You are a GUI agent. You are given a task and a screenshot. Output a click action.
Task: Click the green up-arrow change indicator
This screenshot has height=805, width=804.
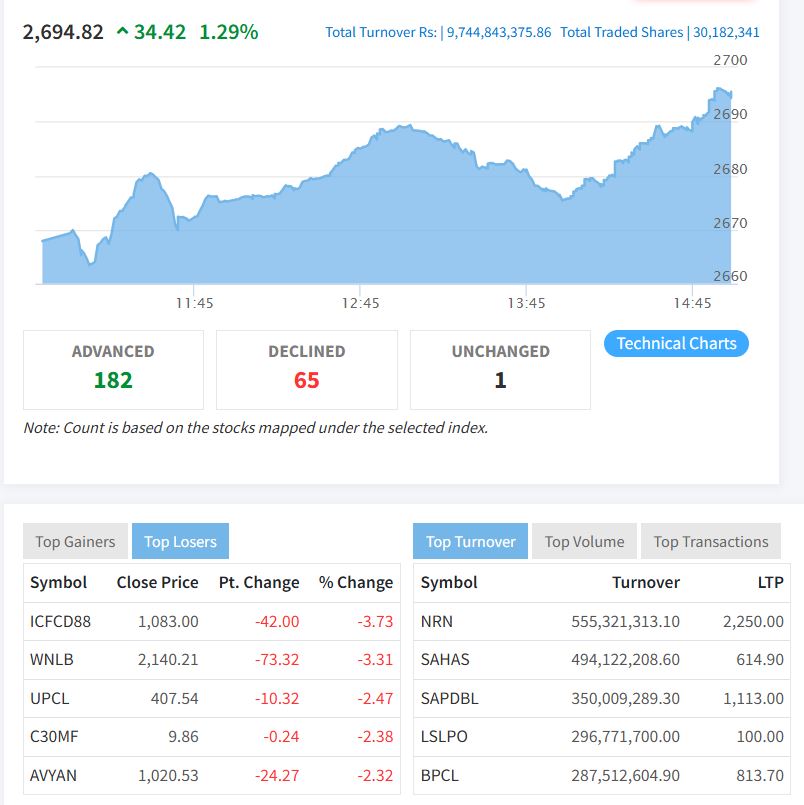click(122, 32)
